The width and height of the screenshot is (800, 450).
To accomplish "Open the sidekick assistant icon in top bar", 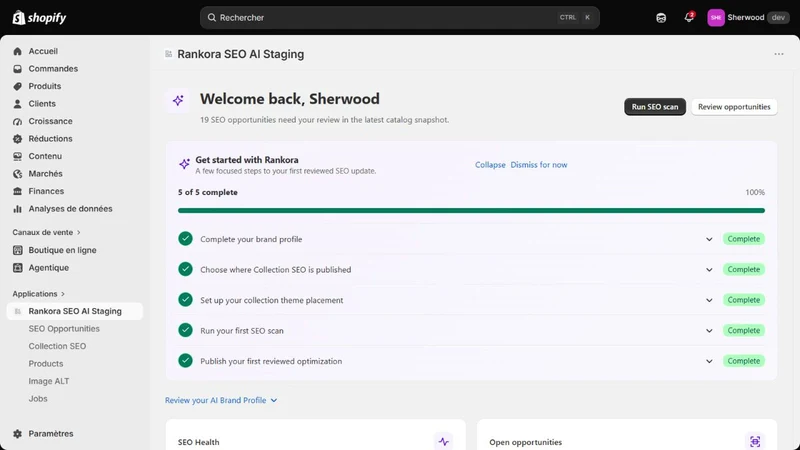I will coord(661,18).
